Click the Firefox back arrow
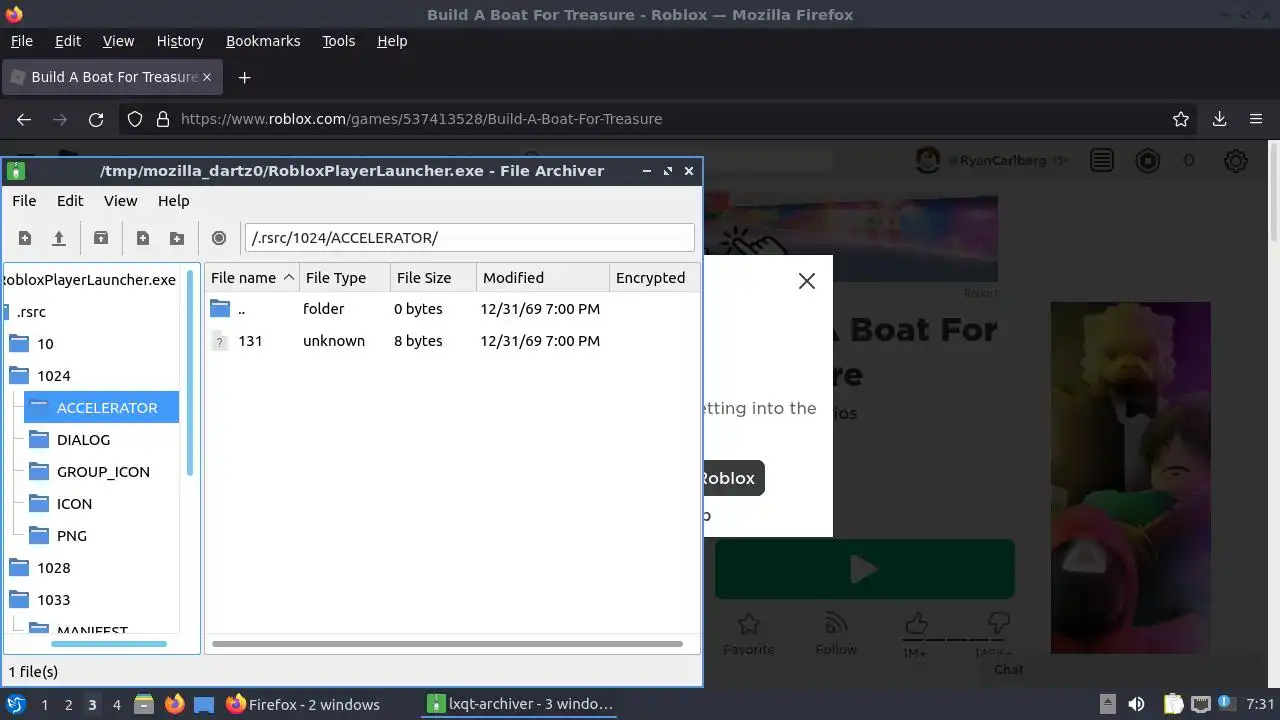The height and width of the screenshot is (720, 1280). coord(24,119)
